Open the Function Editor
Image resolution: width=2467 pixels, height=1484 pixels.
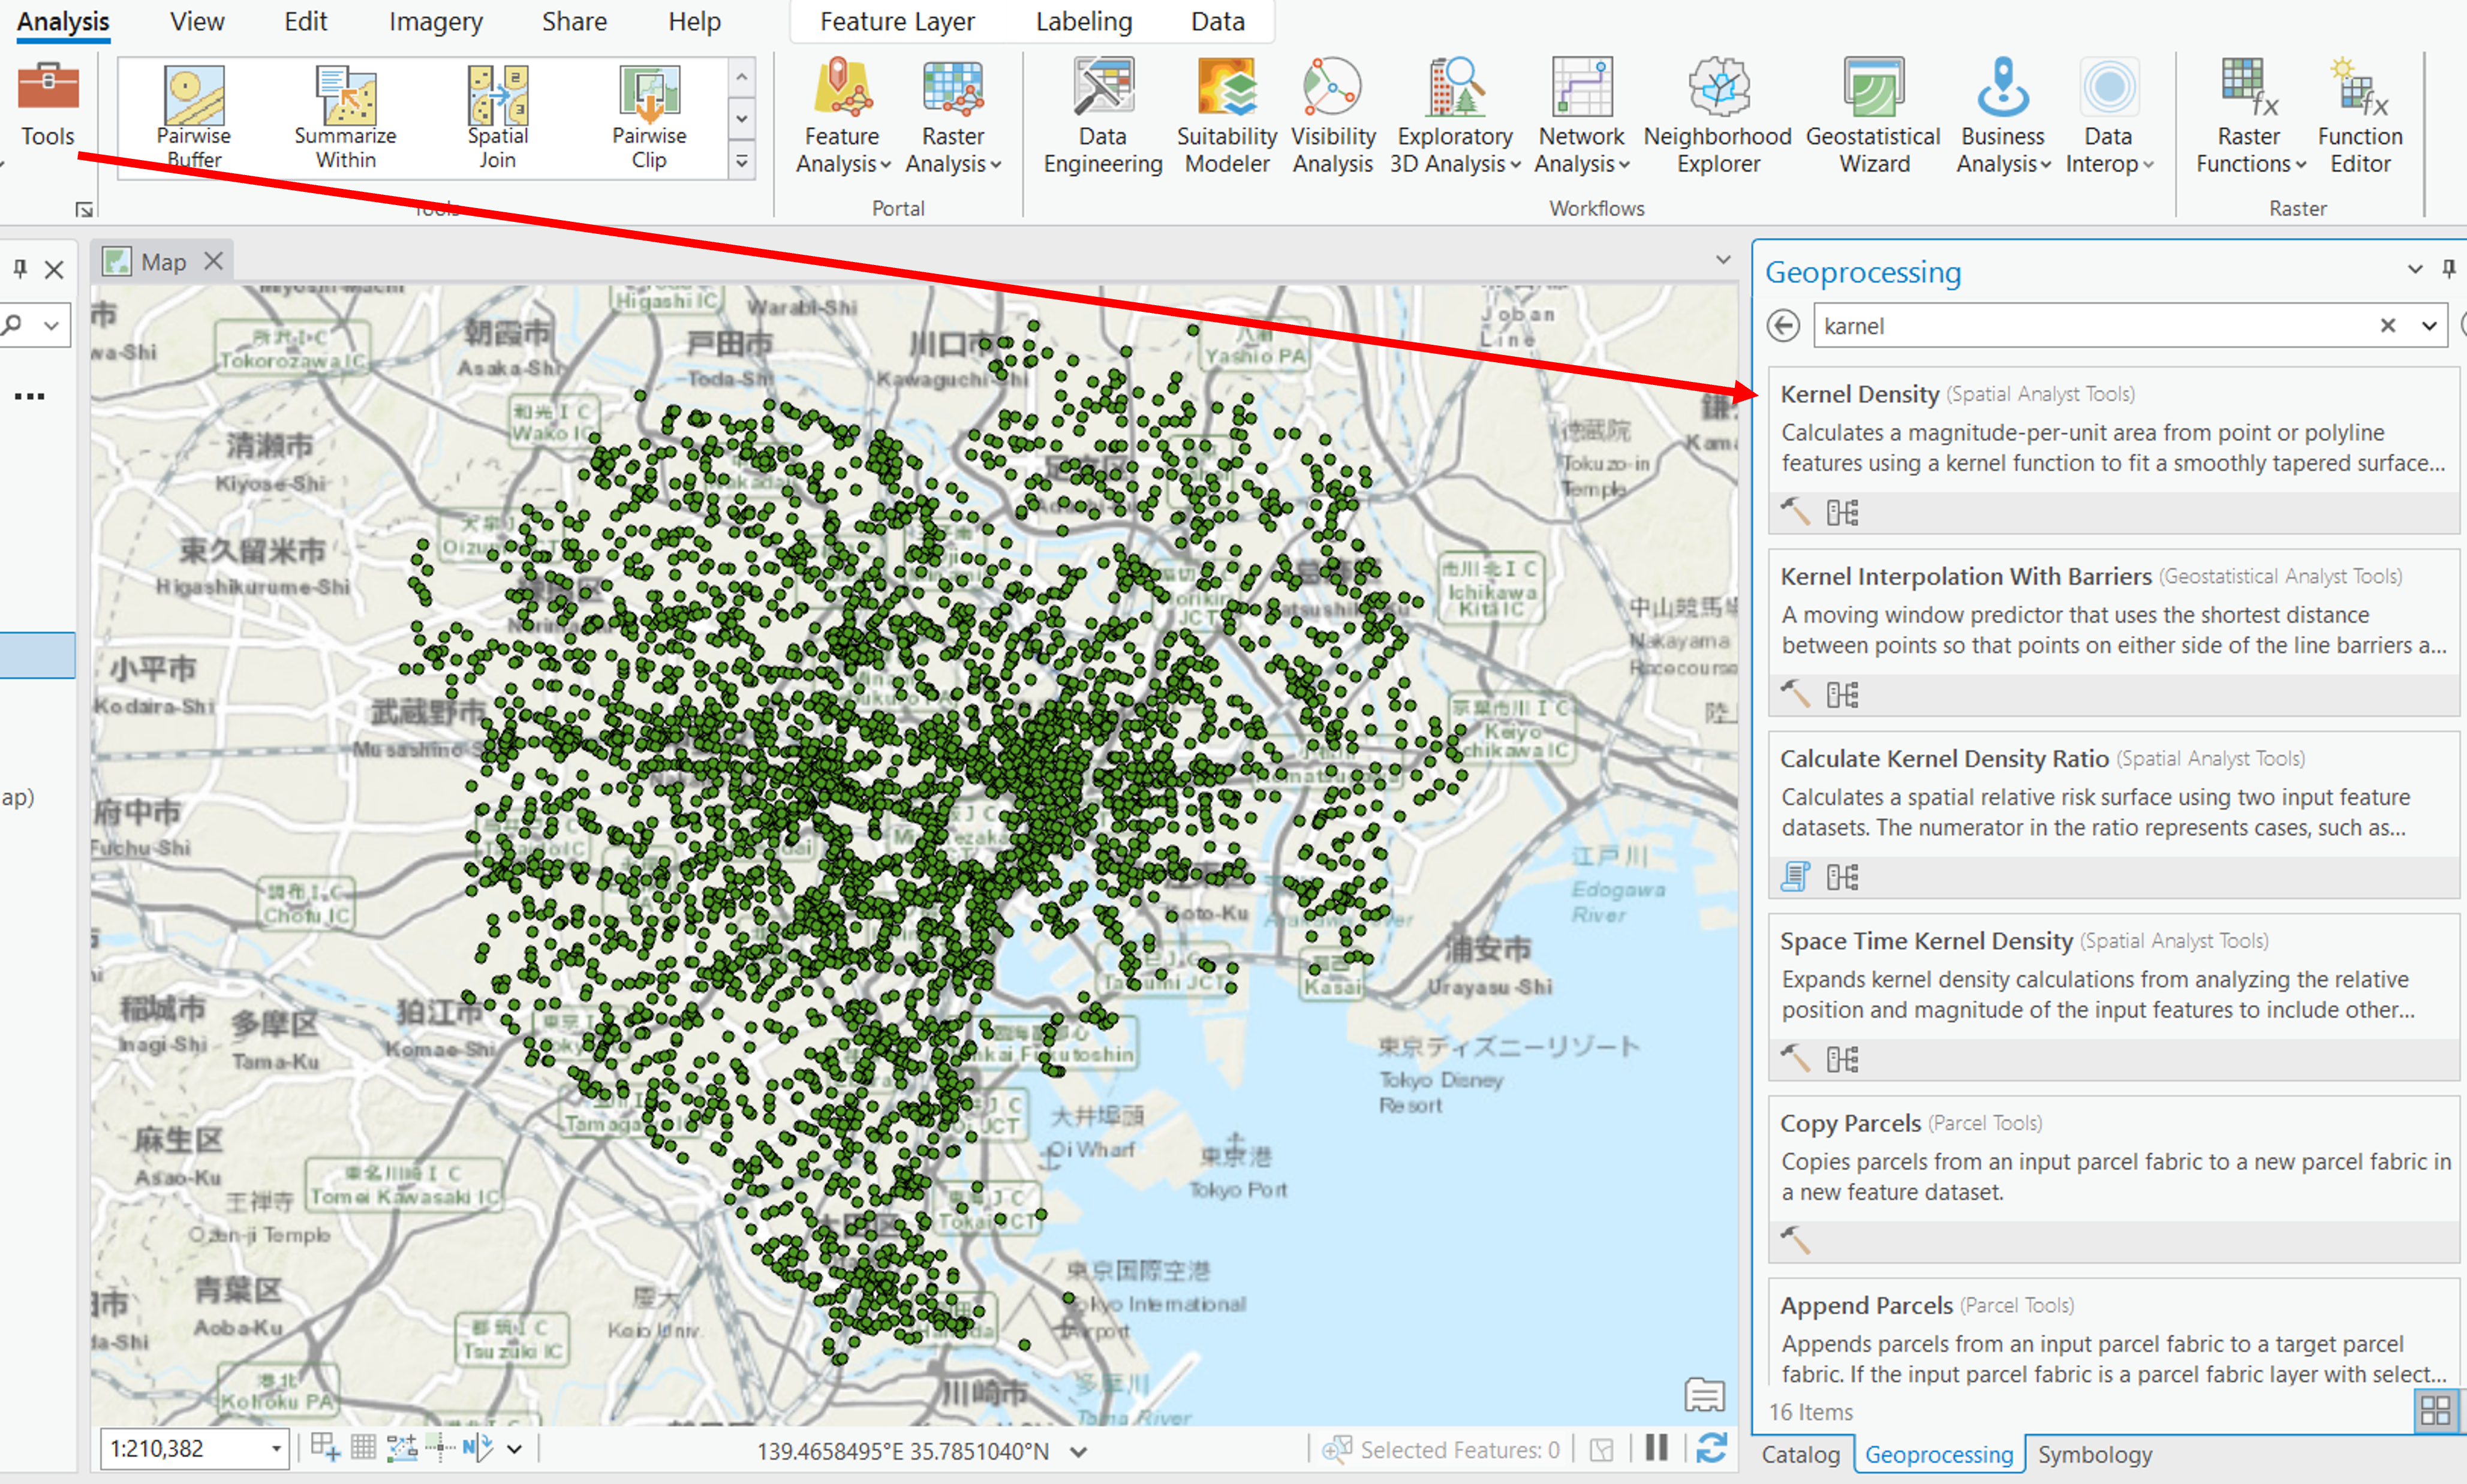point(2360,117)
